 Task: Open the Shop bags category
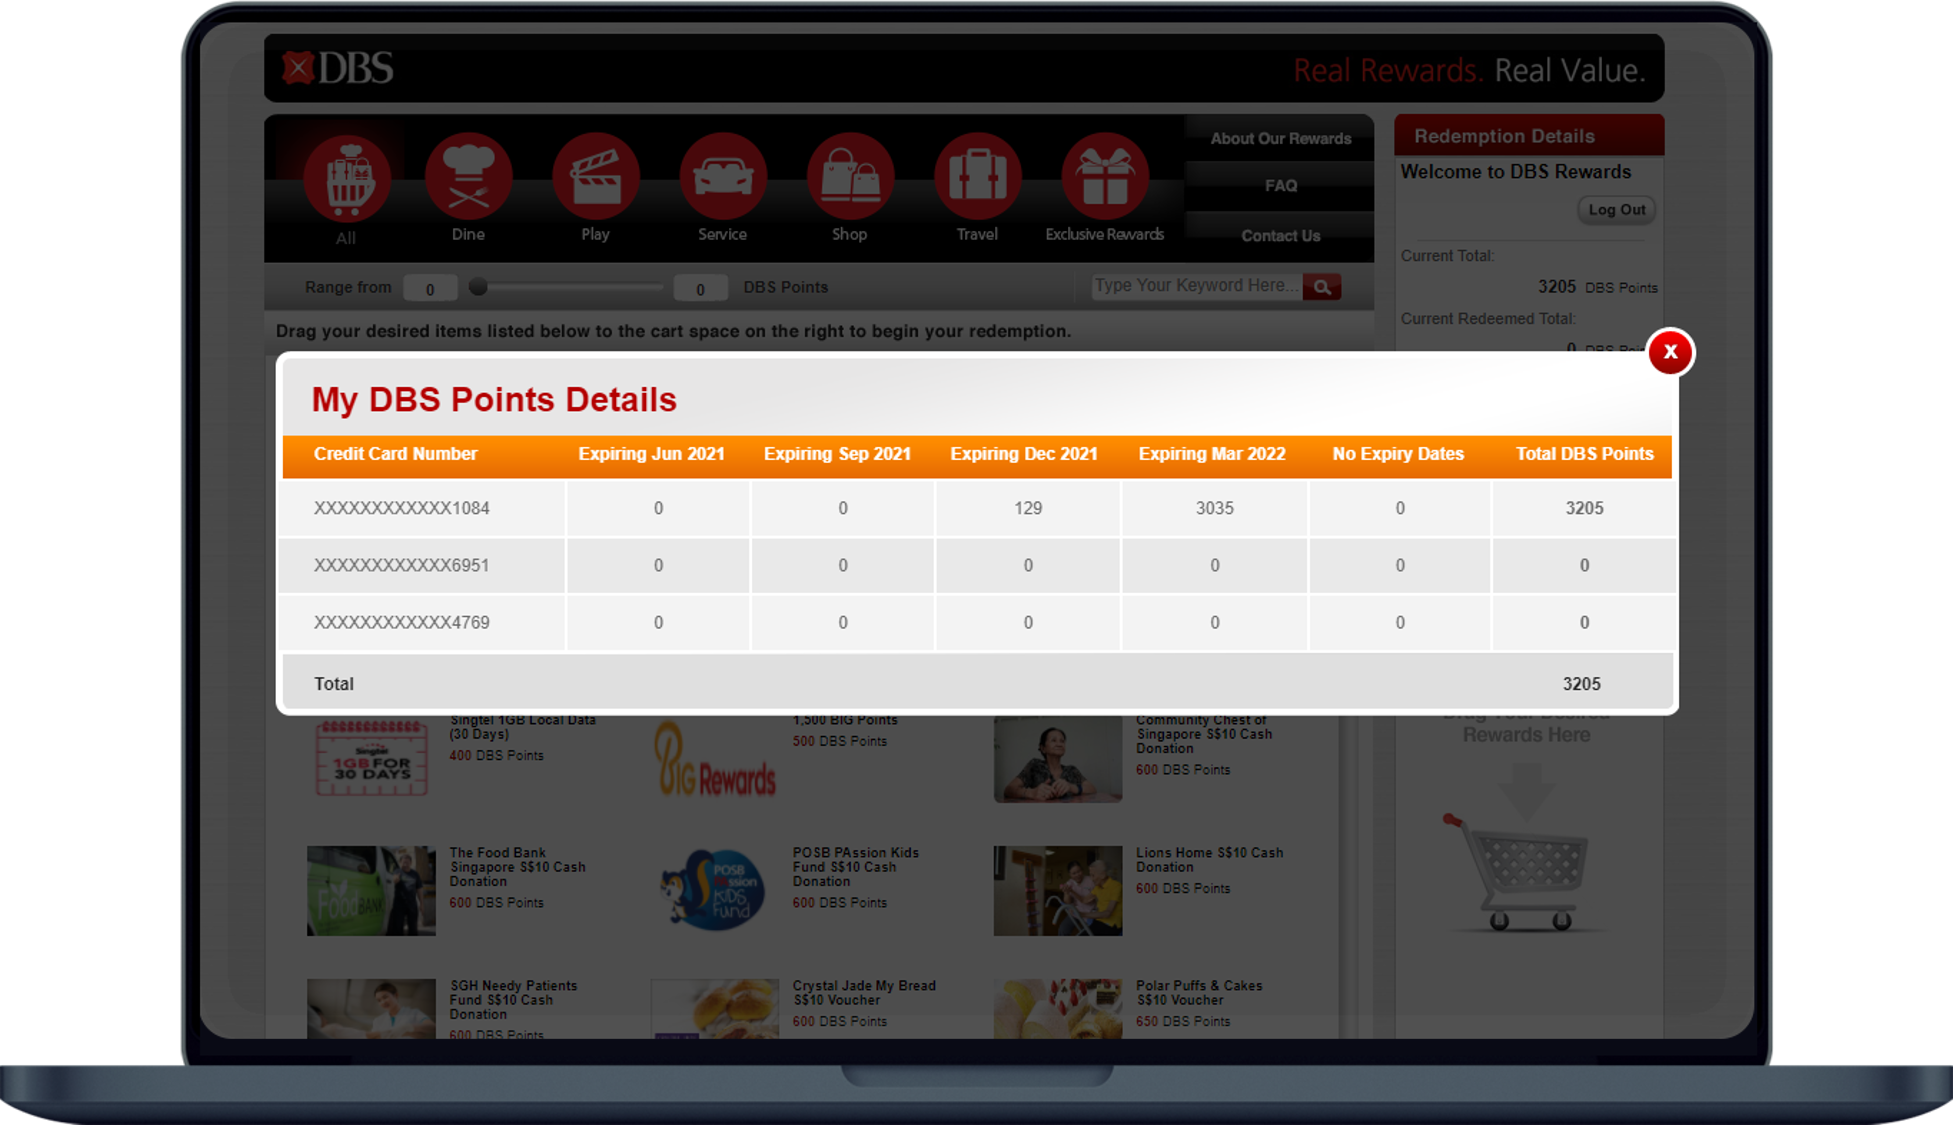pos(850,177)
